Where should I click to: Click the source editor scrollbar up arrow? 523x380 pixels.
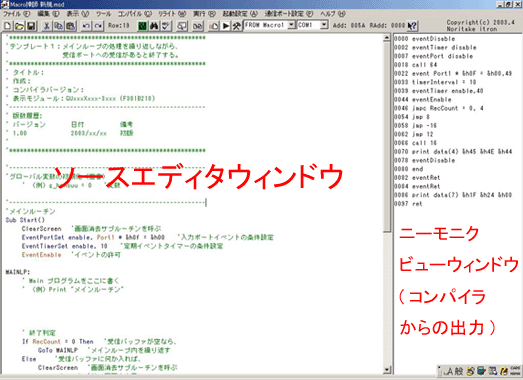coord(387,37)
